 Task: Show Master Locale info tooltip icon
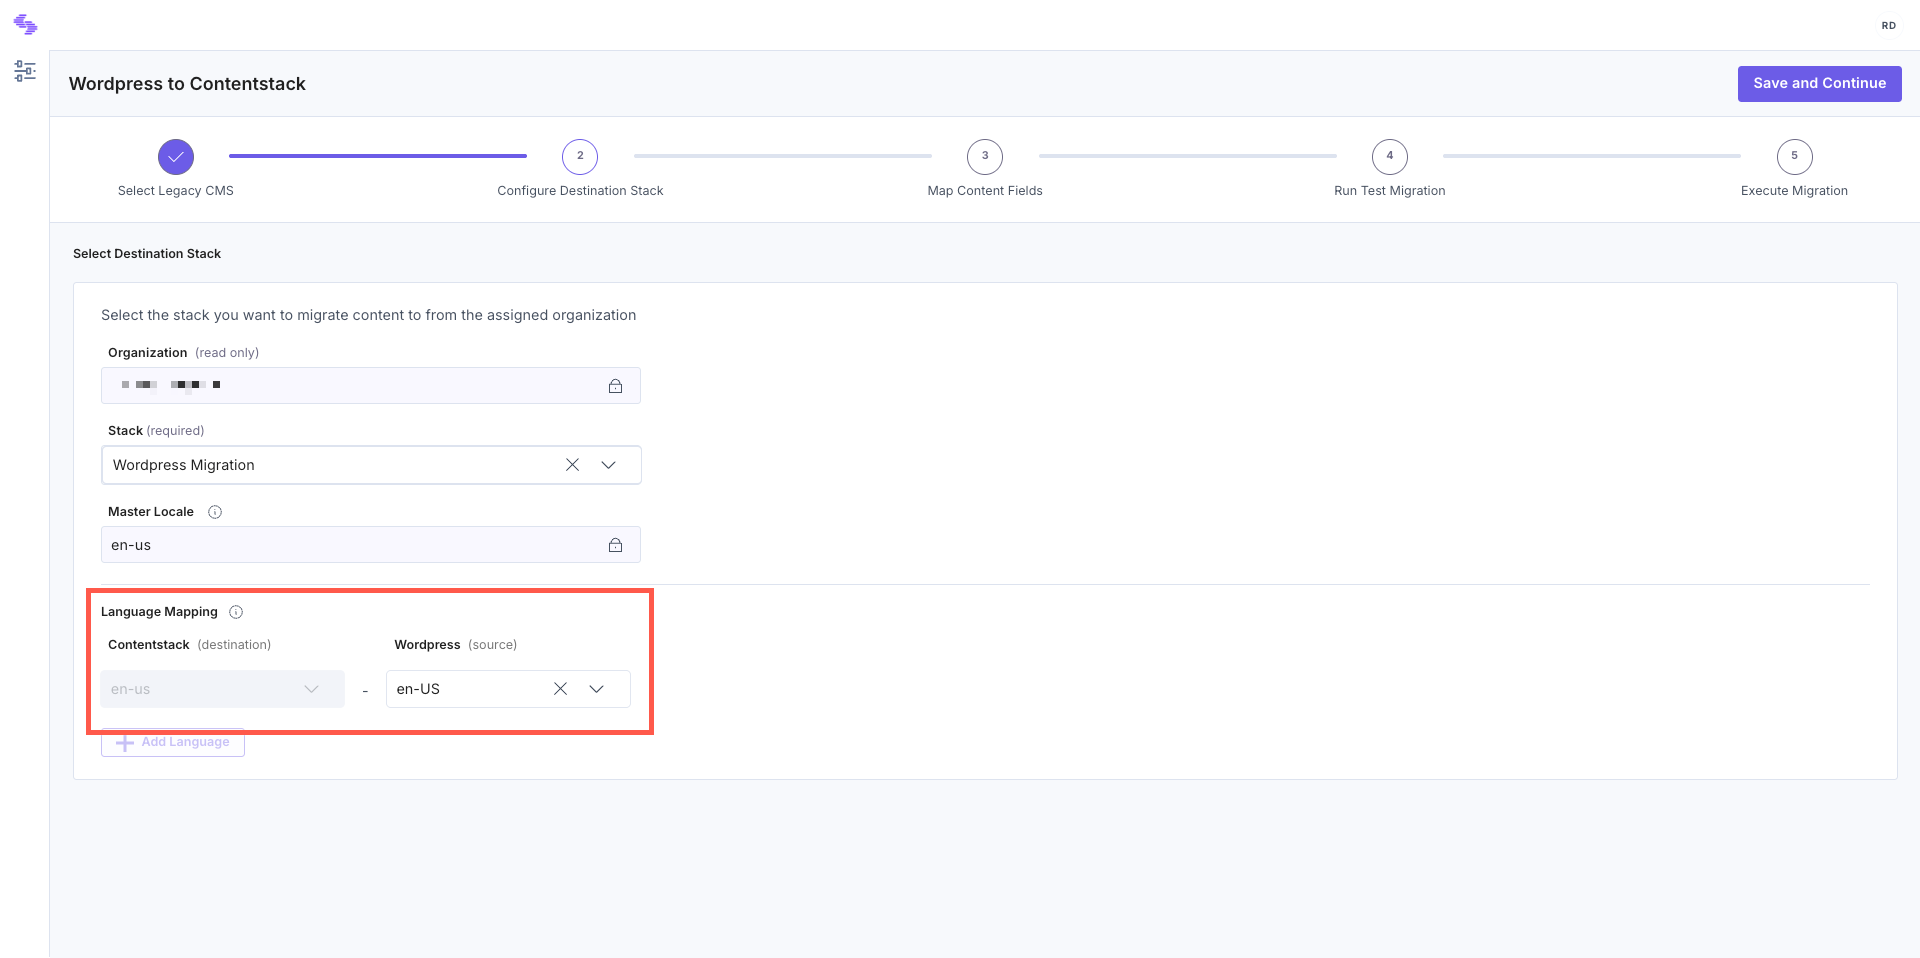[x=215, y=512]
